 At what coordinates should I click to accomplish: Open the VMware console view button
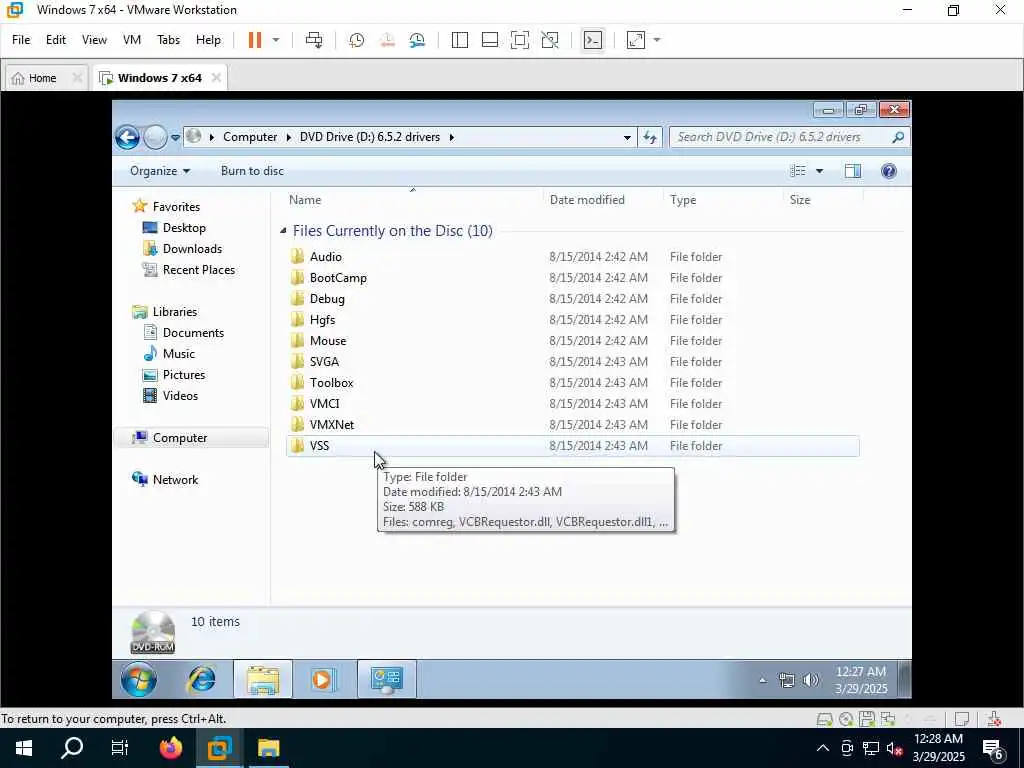(x=592, y=40)
